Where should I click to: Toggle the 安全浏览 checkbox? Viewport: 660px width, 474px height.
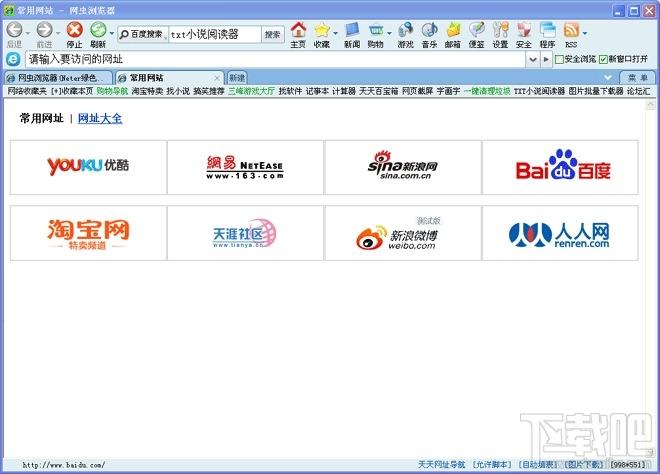click(x=559, y=59)
